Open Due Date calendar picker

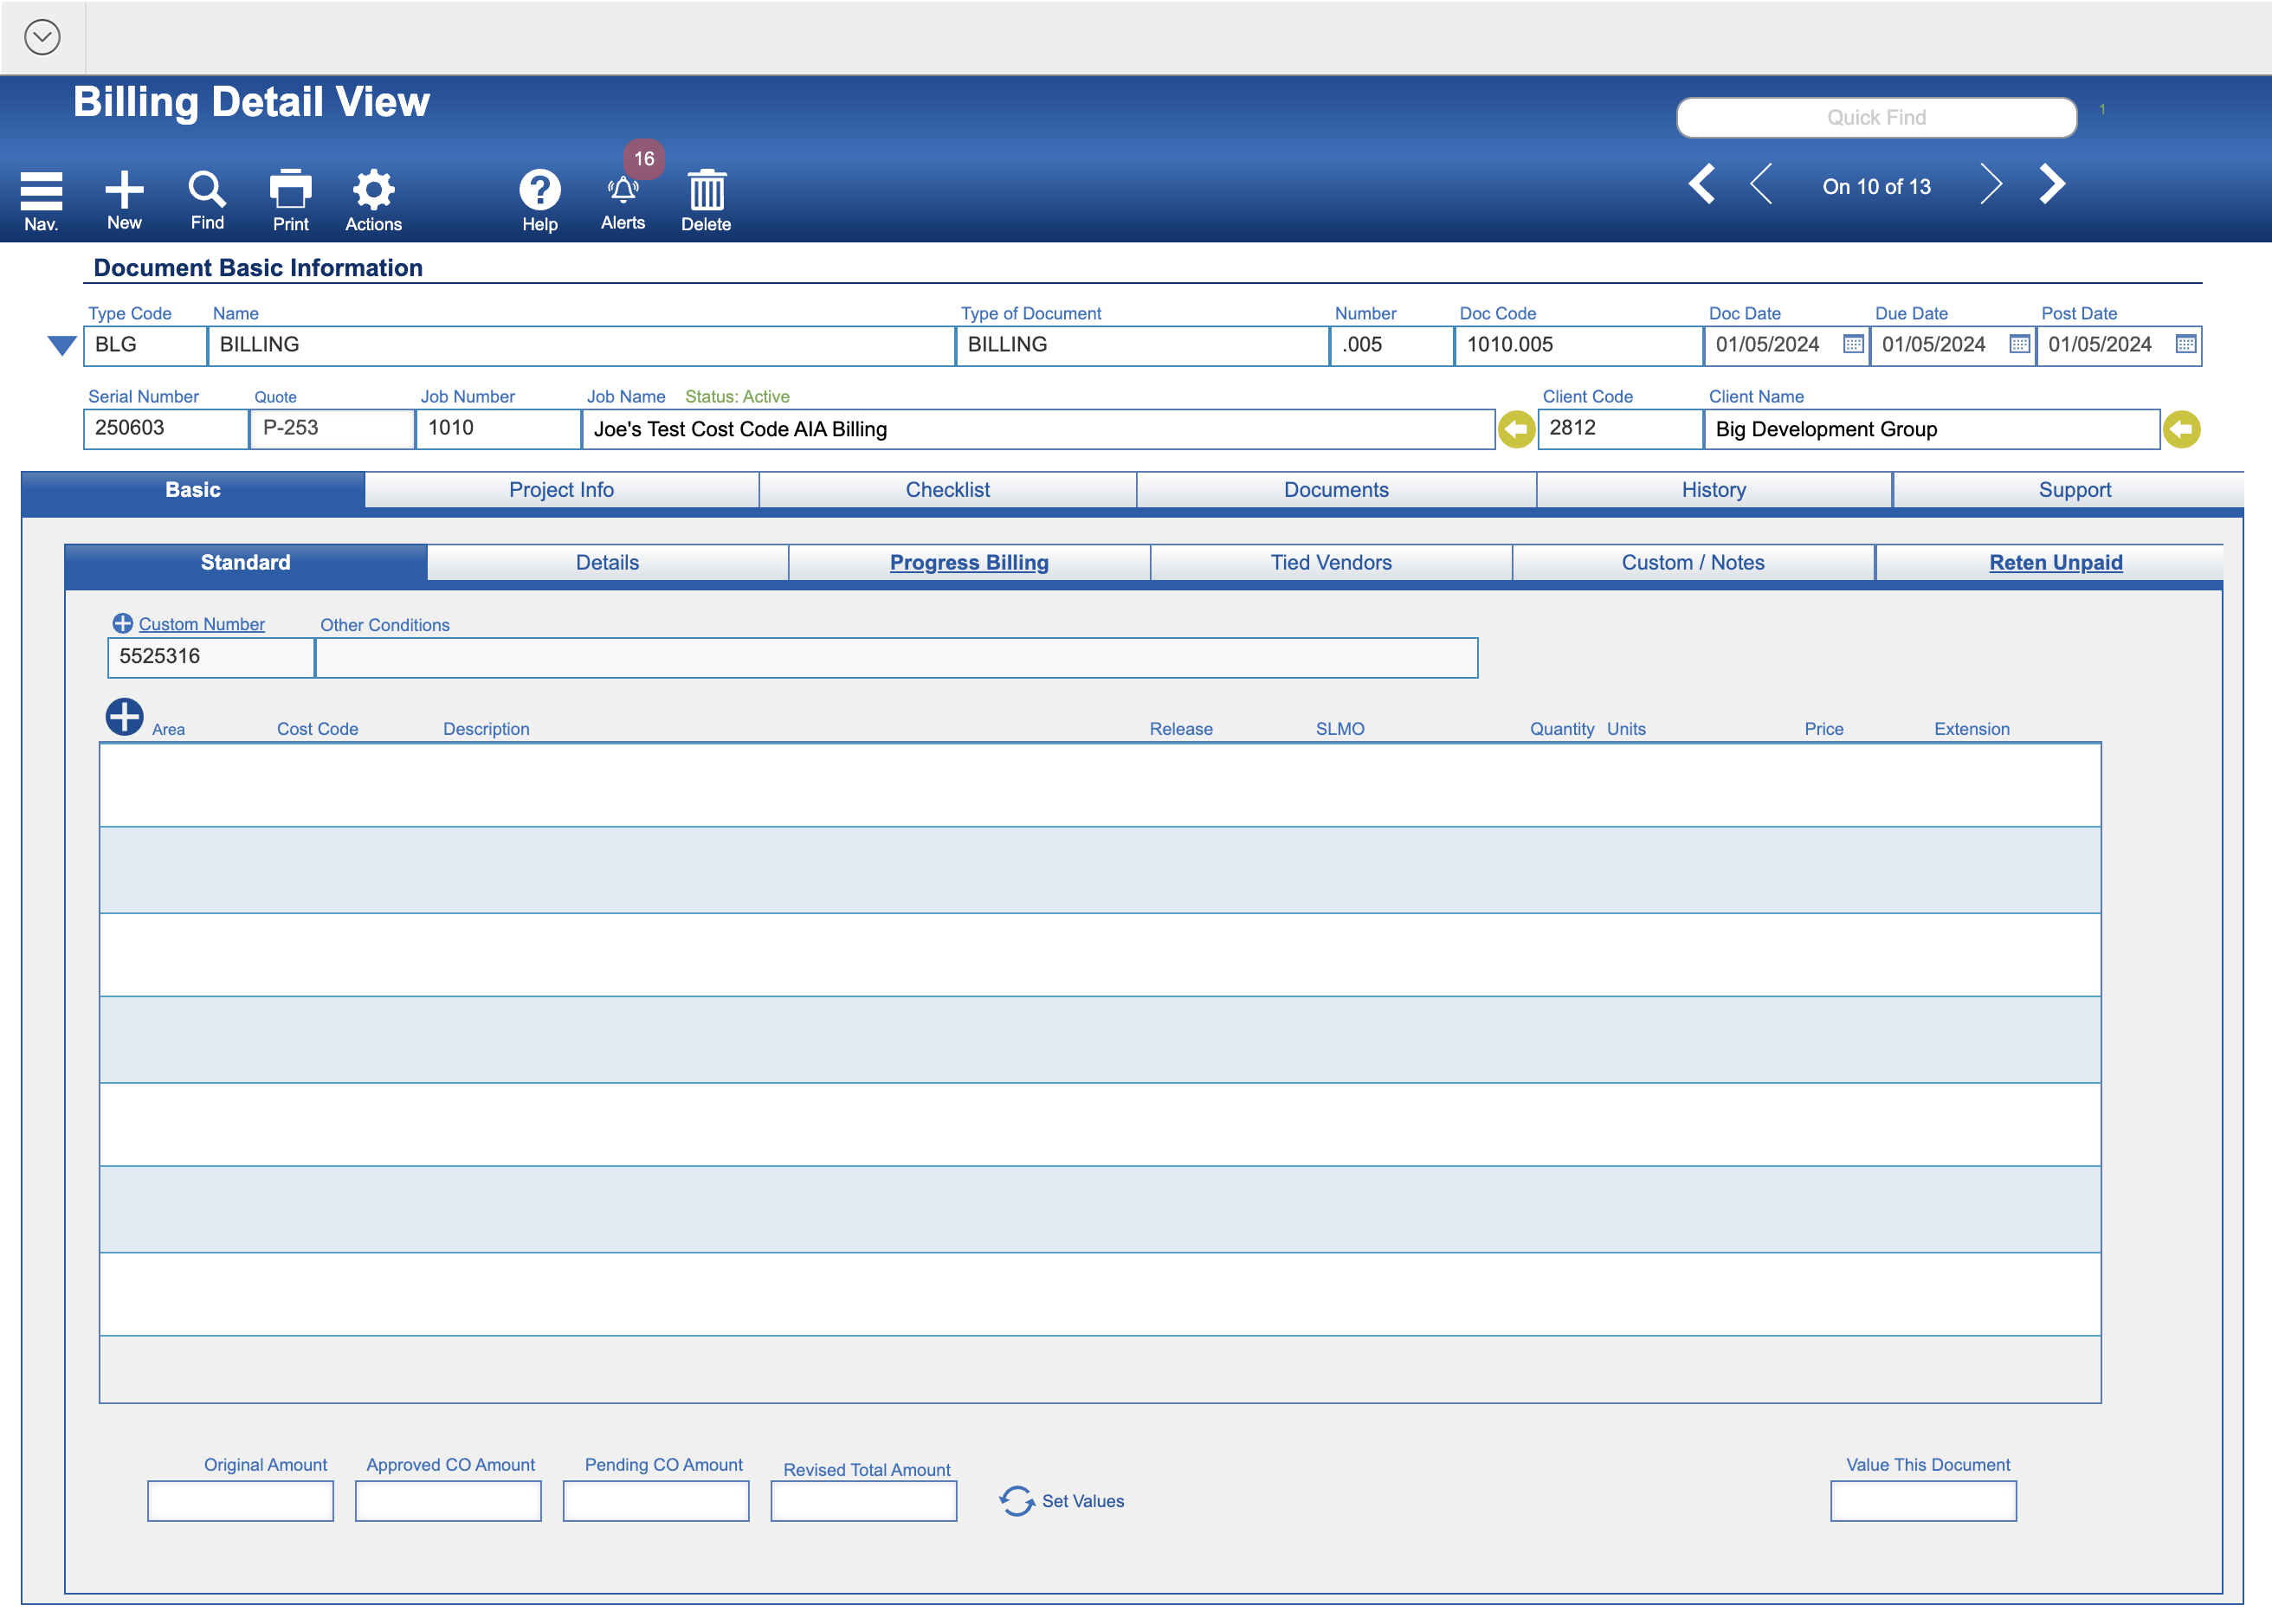pos(2019,344)
